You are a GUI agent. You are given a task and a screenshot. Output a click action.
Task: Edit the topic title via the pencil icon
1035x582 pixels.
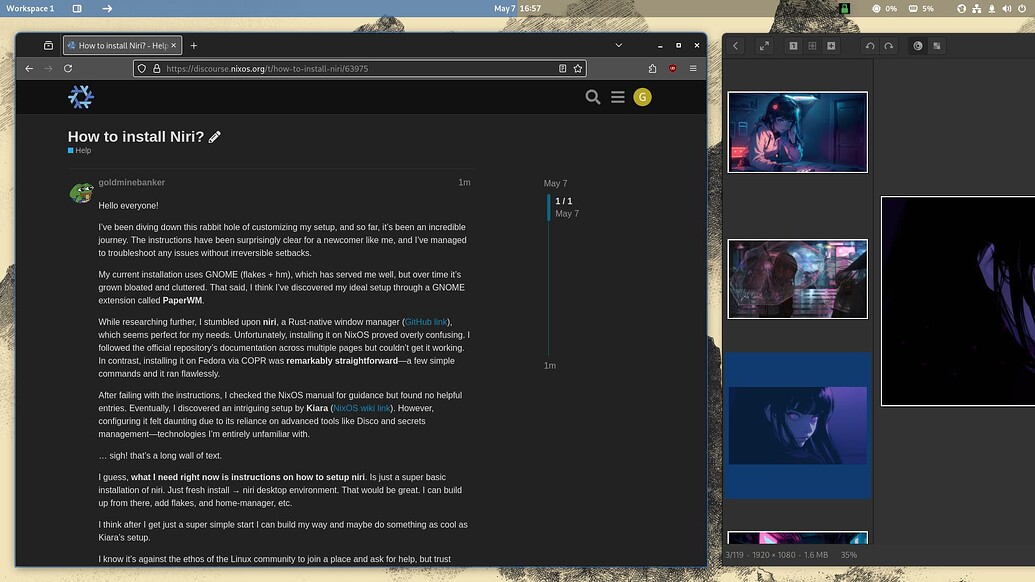(x=215, y=136)
